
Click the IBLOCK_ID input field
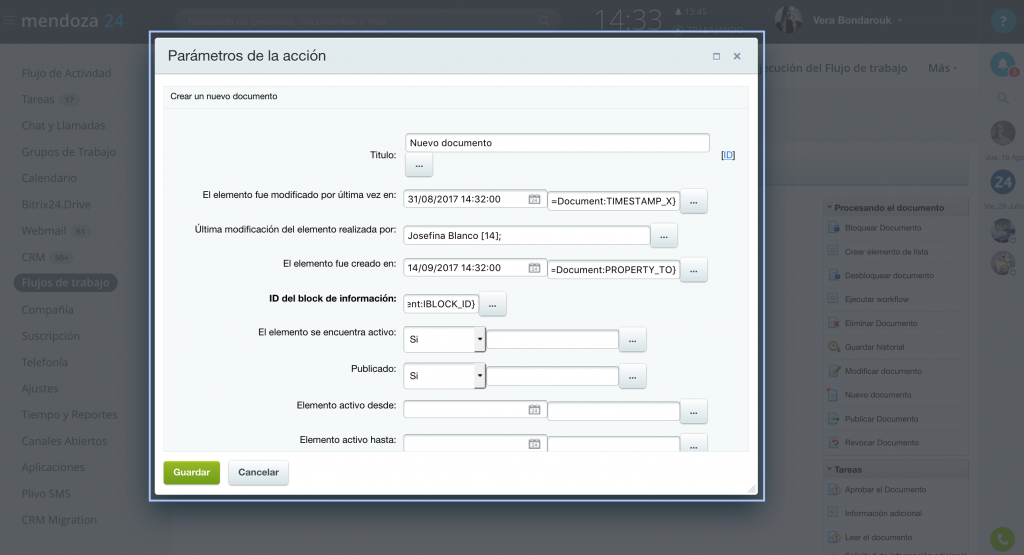coord(441,304)
